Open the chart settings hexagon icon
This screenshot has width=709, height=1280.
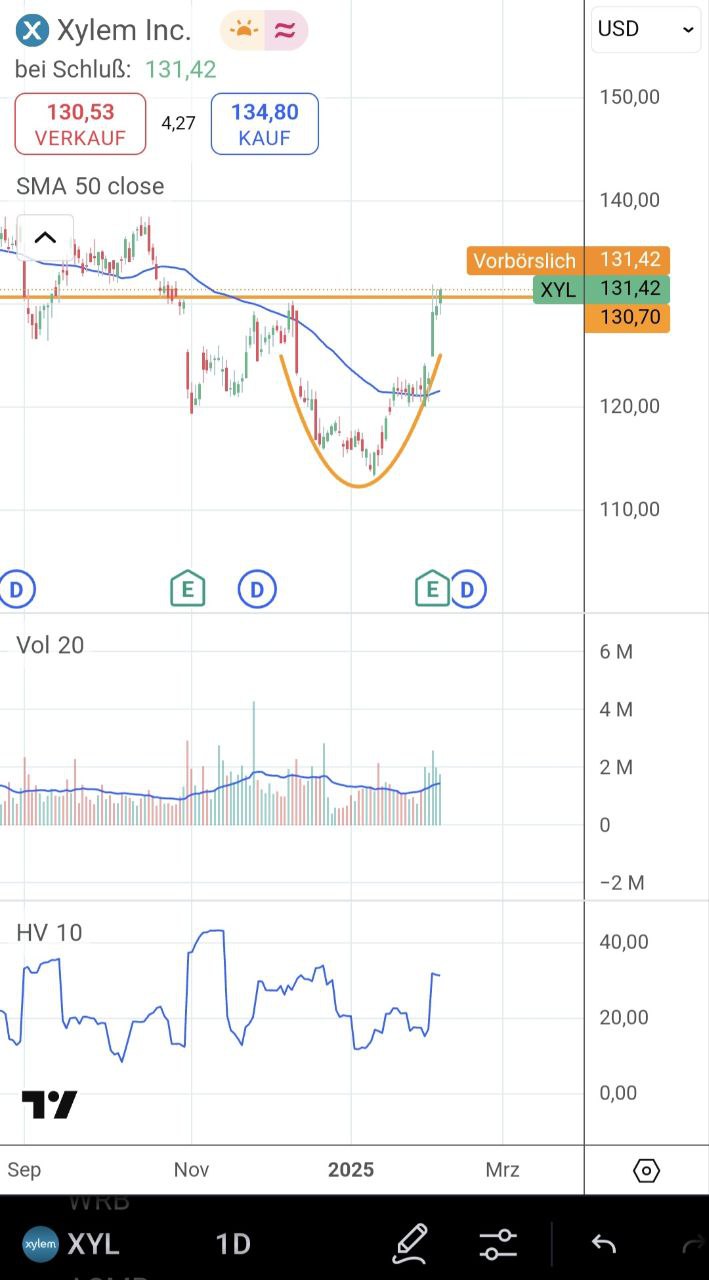point(647,1170)
